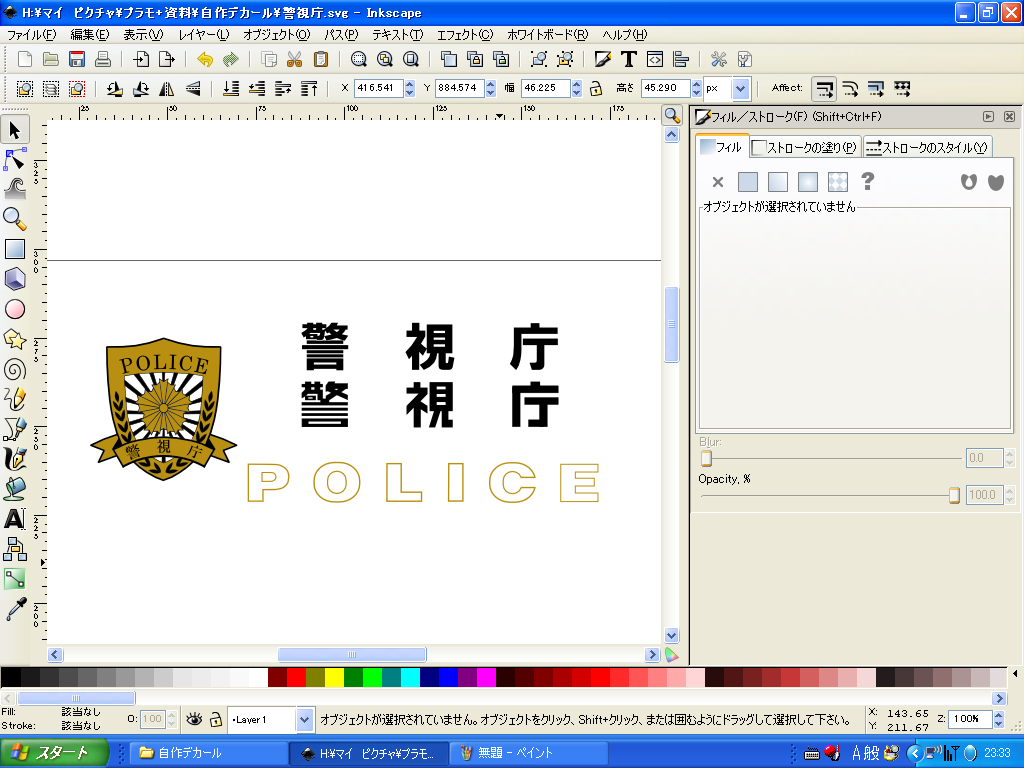1024x768 pixels.
Task: Toggle layer visibility eye icon
Action: click(x=194, y=719)
